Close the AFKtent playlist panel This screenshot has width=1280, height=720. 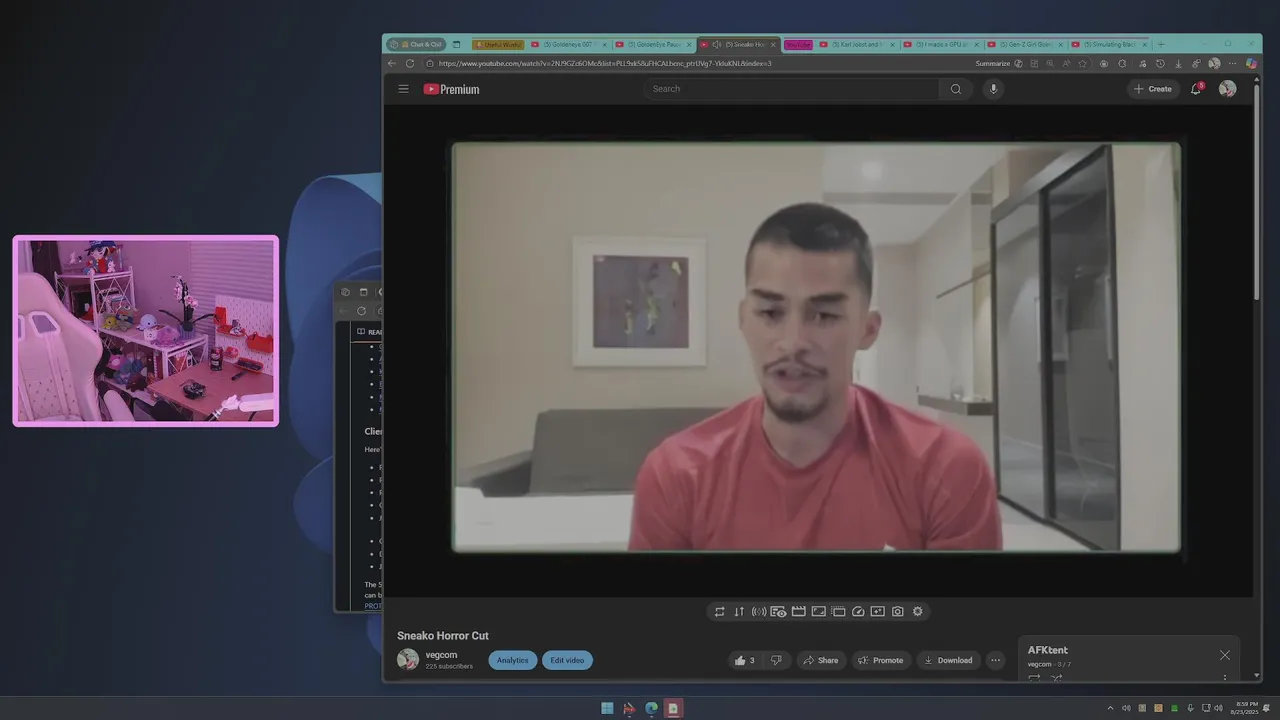[1225, 655]
